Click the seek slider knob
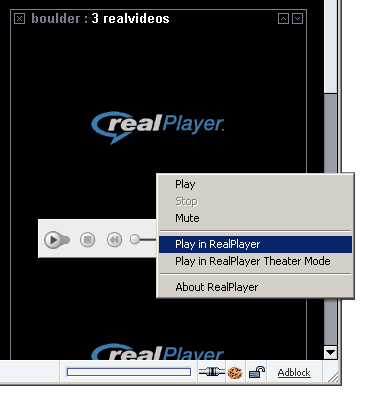365x406 pixels. click(x=135, y=239)
